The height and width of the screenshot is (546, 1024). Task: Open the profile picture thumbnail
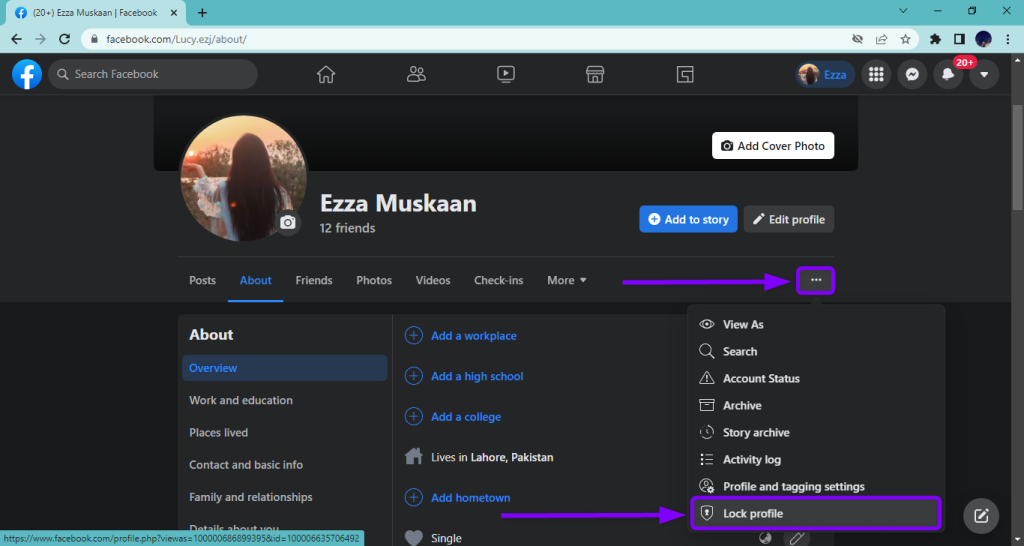point(243,178)
